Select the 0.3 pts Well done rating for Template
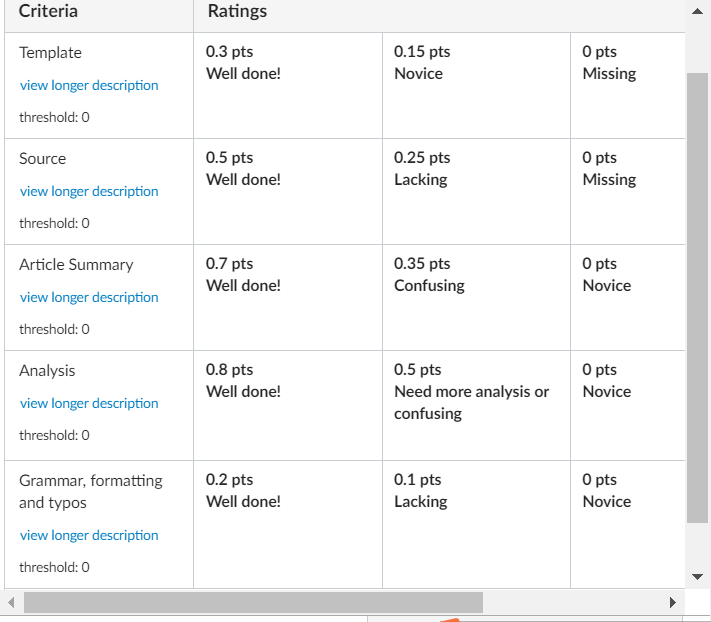Viewport: 711px width, 622px height. pos(288,86)
